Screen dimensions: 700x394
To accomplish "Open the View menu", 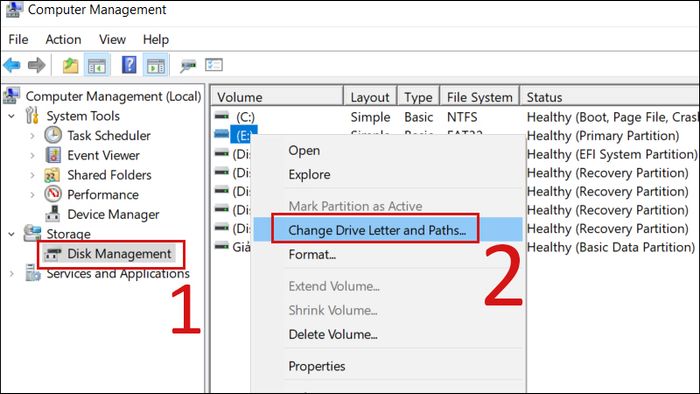I will coord(112,39).
